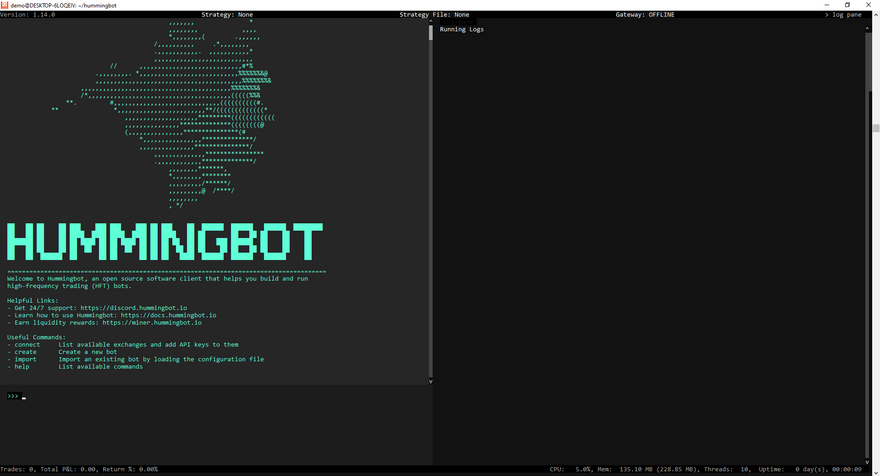This screenshot has height=476, width=880.
Task: Click the Version 1.14.0 label
Action: pyautogui.click(x=28, y=15)
